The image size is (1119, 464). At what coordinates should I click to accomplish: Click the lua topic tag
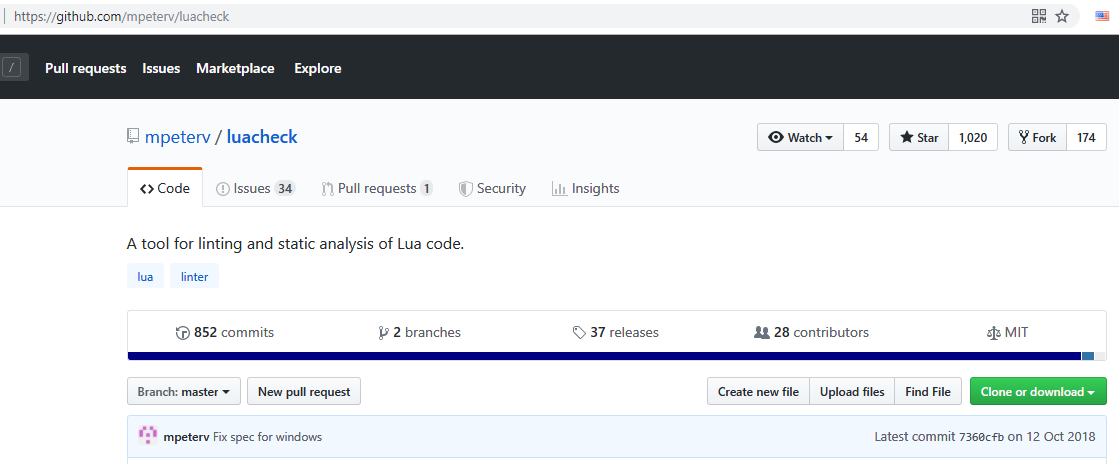(146, 276)
